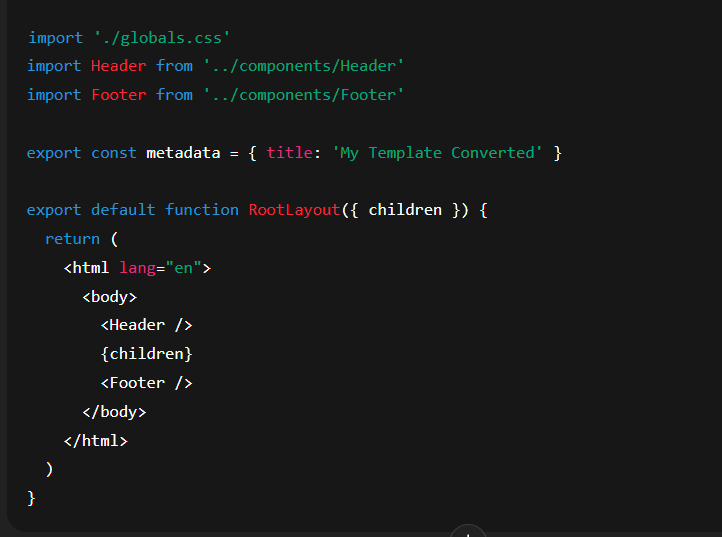
Task: Click the 'title' property key
Action: (290, 153)
